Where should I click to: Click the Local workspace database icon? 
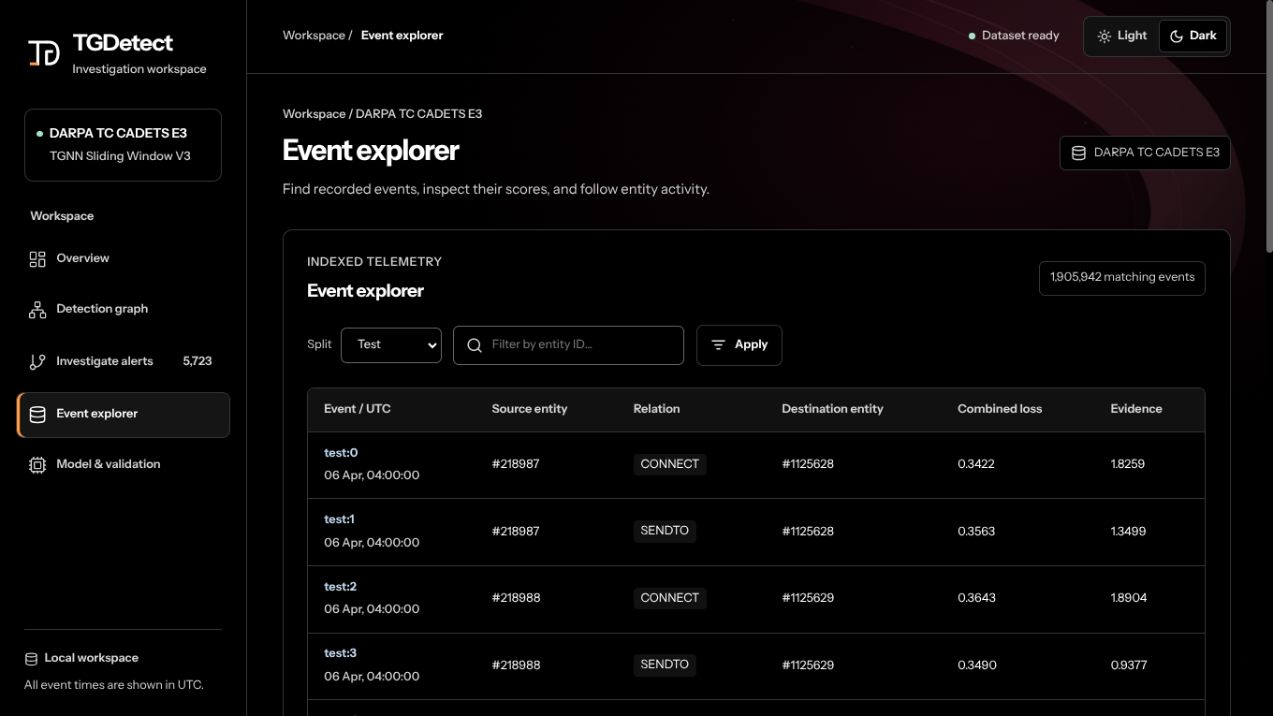(x=31, y=659)
